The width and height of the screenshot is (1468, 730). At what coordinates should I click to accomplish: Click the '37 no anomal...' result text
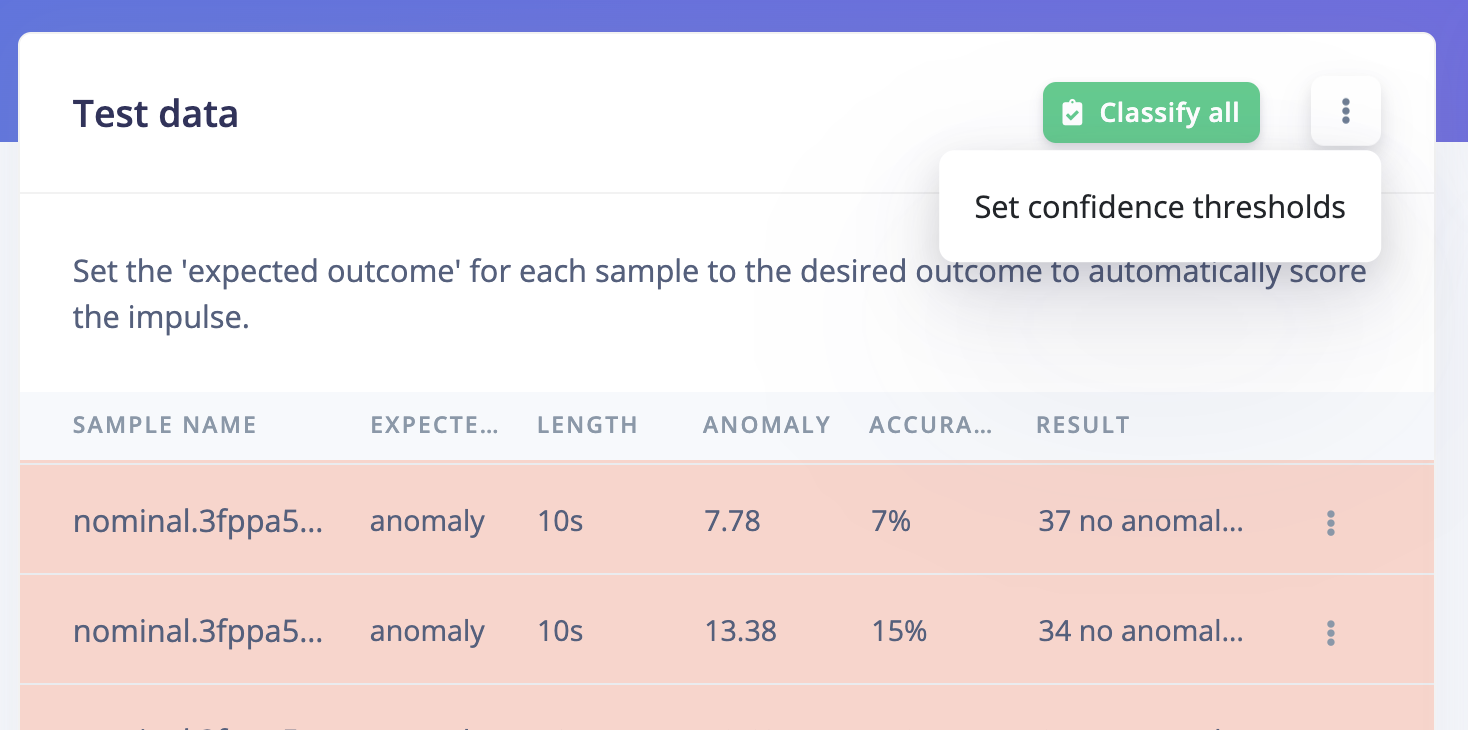click(1140, 521)
